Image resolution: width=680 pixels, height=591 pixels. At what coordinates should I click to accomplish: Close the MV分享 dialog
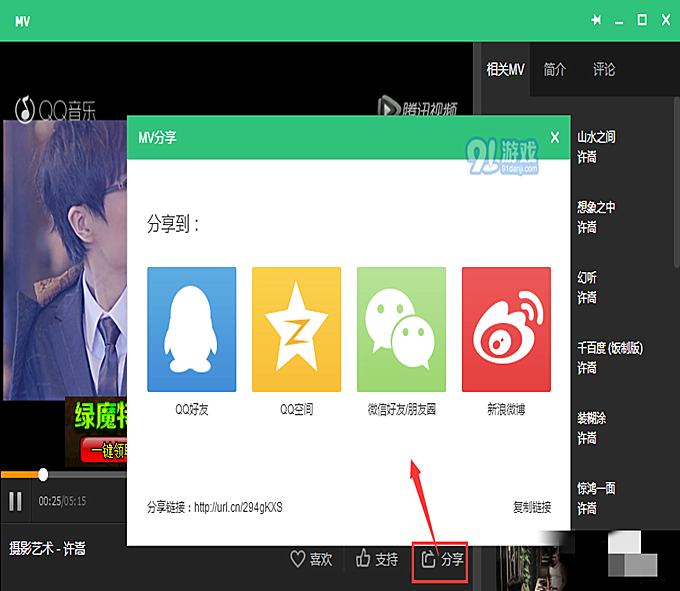click(555, 138)
